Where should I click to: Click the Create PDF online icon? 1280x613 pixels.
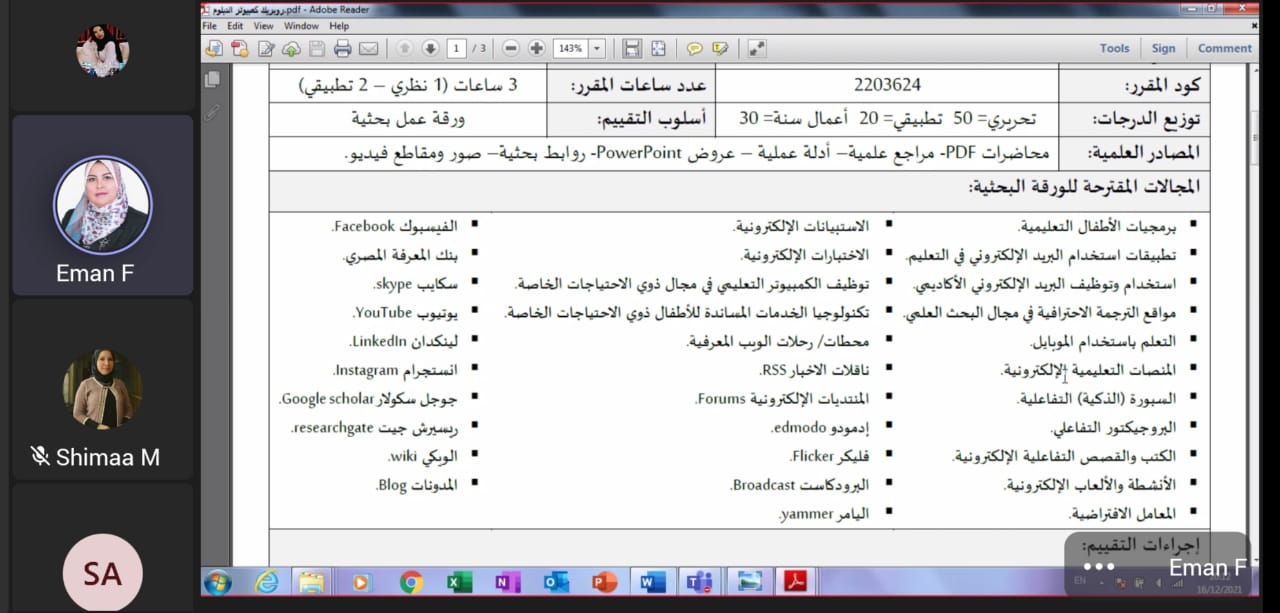pos(214,48)
